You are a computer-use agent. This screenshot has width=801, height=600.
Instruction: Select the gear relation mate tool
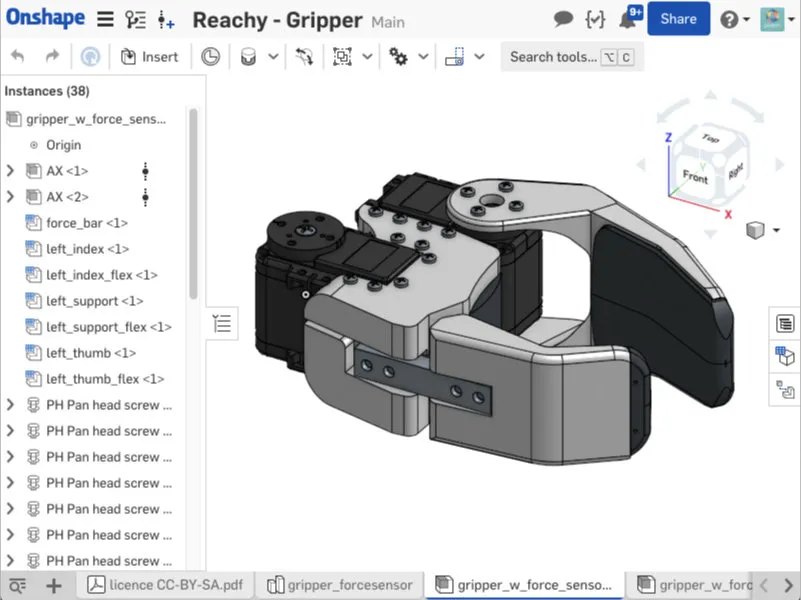pos(398,56)
